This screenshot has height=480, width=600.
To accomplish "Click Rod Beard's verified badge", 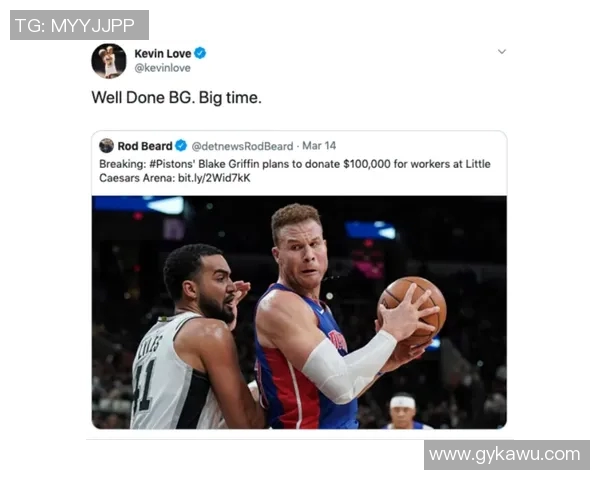I will click(x=181, y=146).
